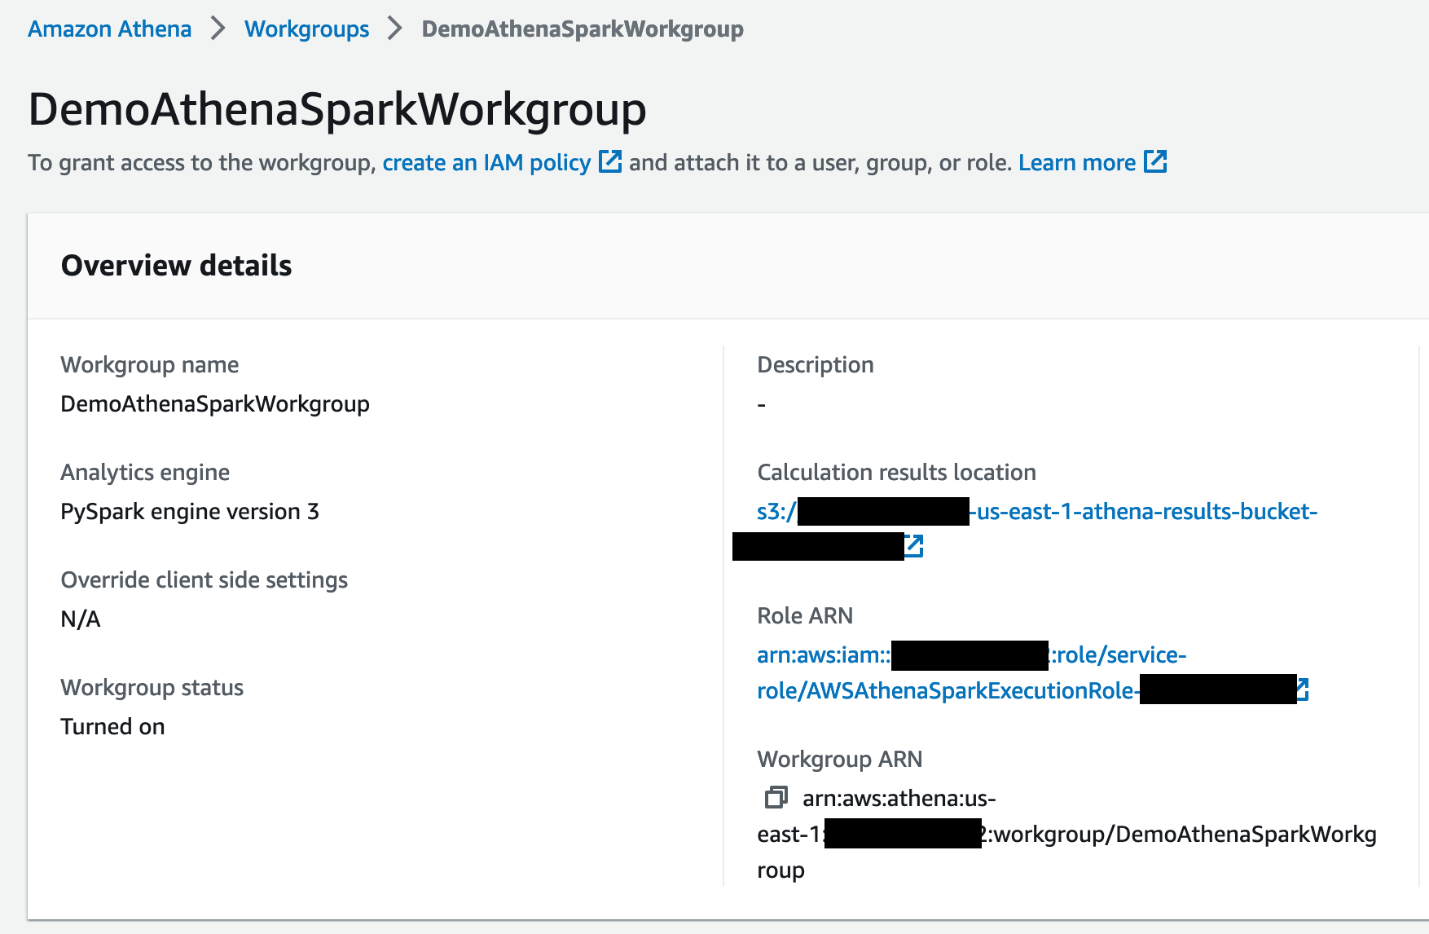Click the Description label
The width and height of the screenshot is (1429, 934).
[816, 365]
